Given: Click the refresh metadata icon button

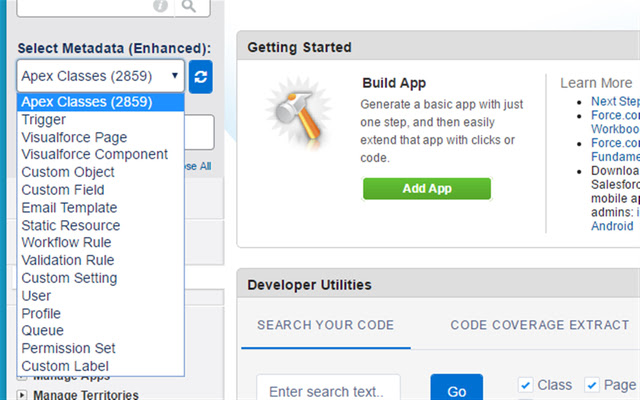Looking at the screenshot, I should (x=200, y=76).
